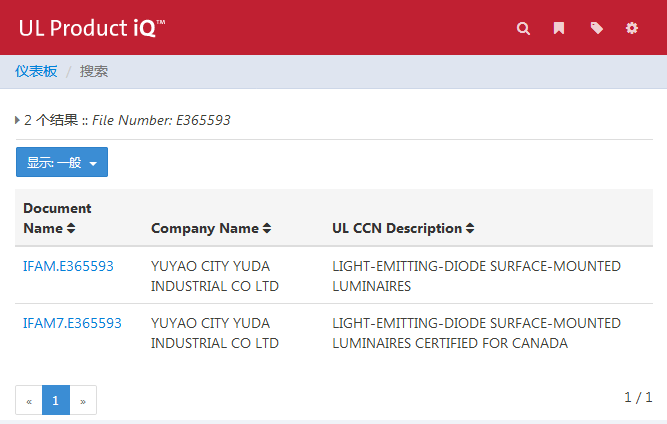Viewport: 667px width, 424px height.
Task: Click the UL CCN Description header
Action: 396,229
